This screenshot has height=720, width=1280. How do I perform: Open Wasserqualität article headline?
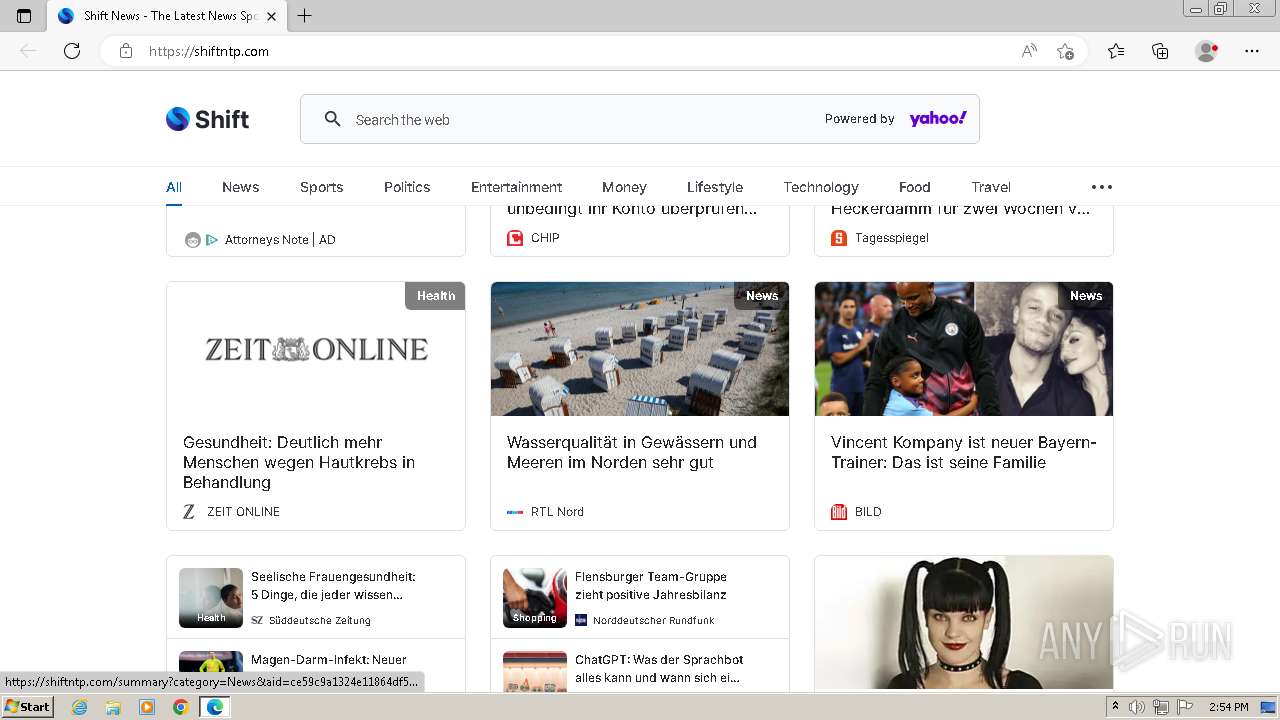pyautogui.click(x=632, y=452)
